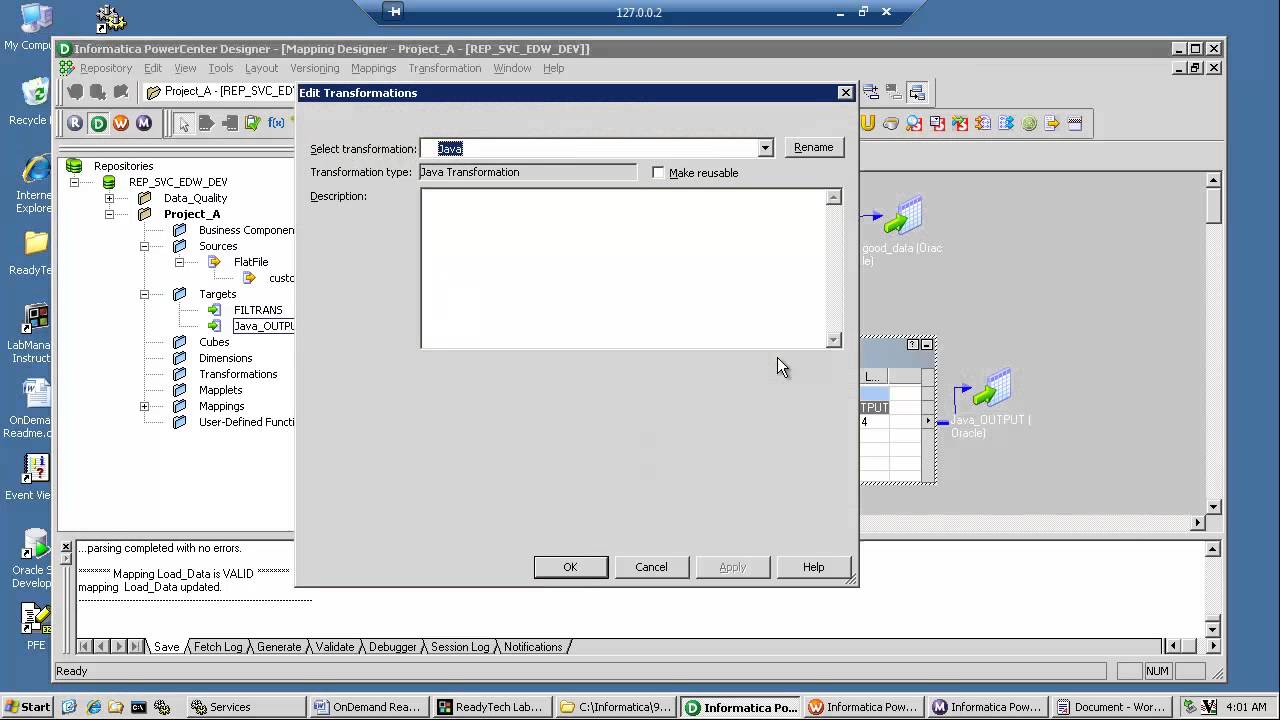Open the Source Analyzer tool icon
1280x720 pixels.
click(206, 123)
